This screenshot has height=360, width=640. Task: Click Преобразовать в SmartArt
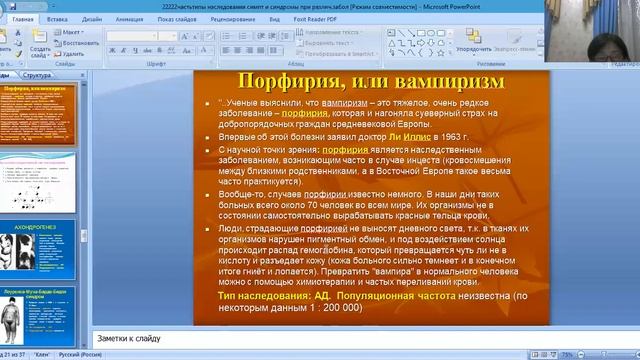pos(336,53)
